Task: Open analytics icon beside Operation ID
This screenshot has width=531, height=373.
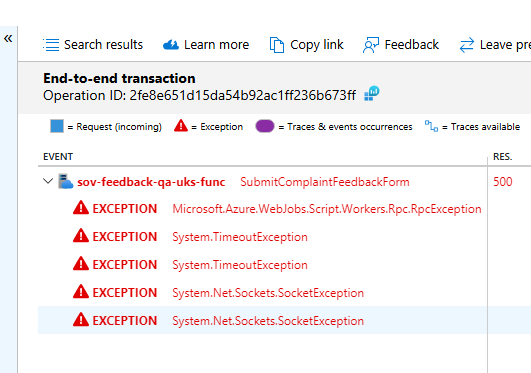Action: click(x=371, y=94)
